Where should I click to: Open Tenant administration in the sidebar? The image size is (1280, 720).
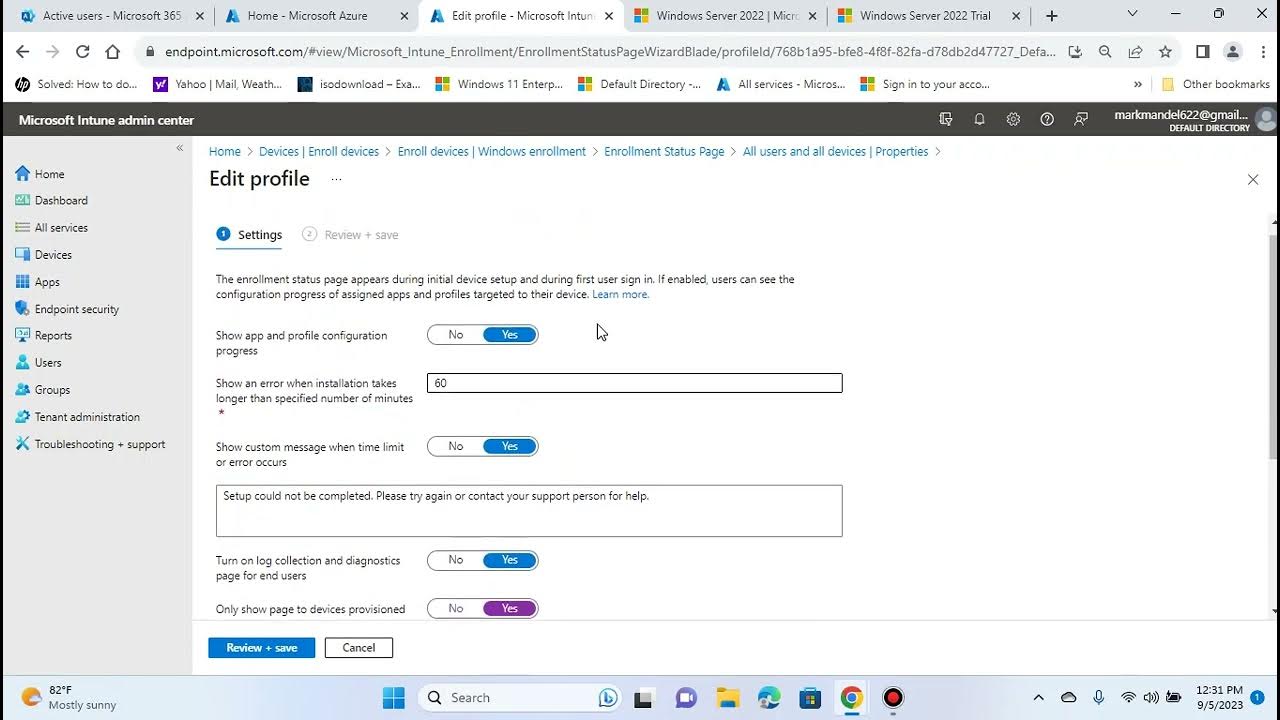[x=78, y=417]
